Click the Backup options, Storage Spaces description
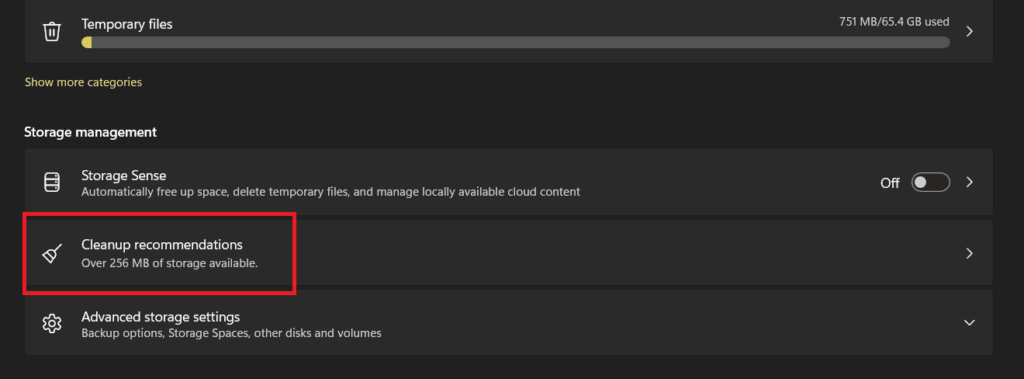Viewport: 1024px width, 379px height. tap(231, 333)
